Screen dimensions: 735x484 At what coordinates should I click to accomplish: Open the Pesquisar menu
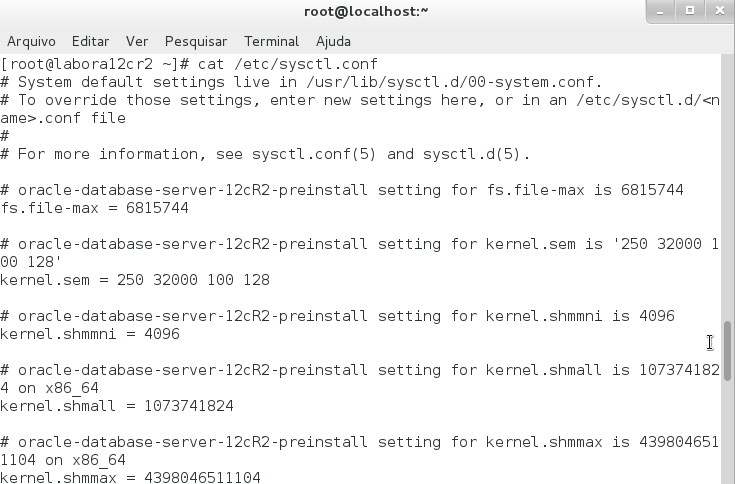click(x=196, y=41)
